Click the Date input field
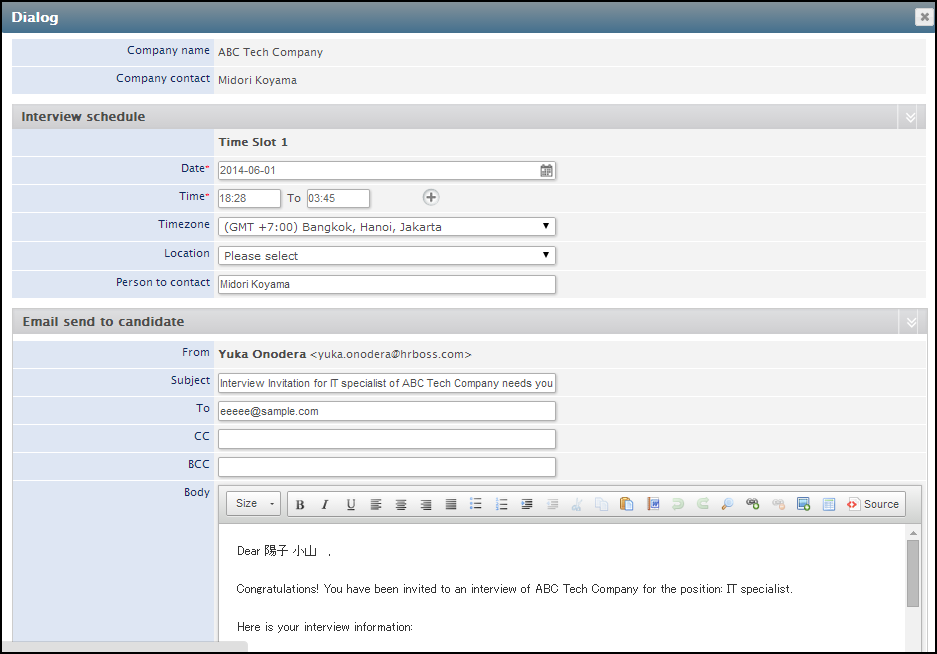 [x=387, y=170]
